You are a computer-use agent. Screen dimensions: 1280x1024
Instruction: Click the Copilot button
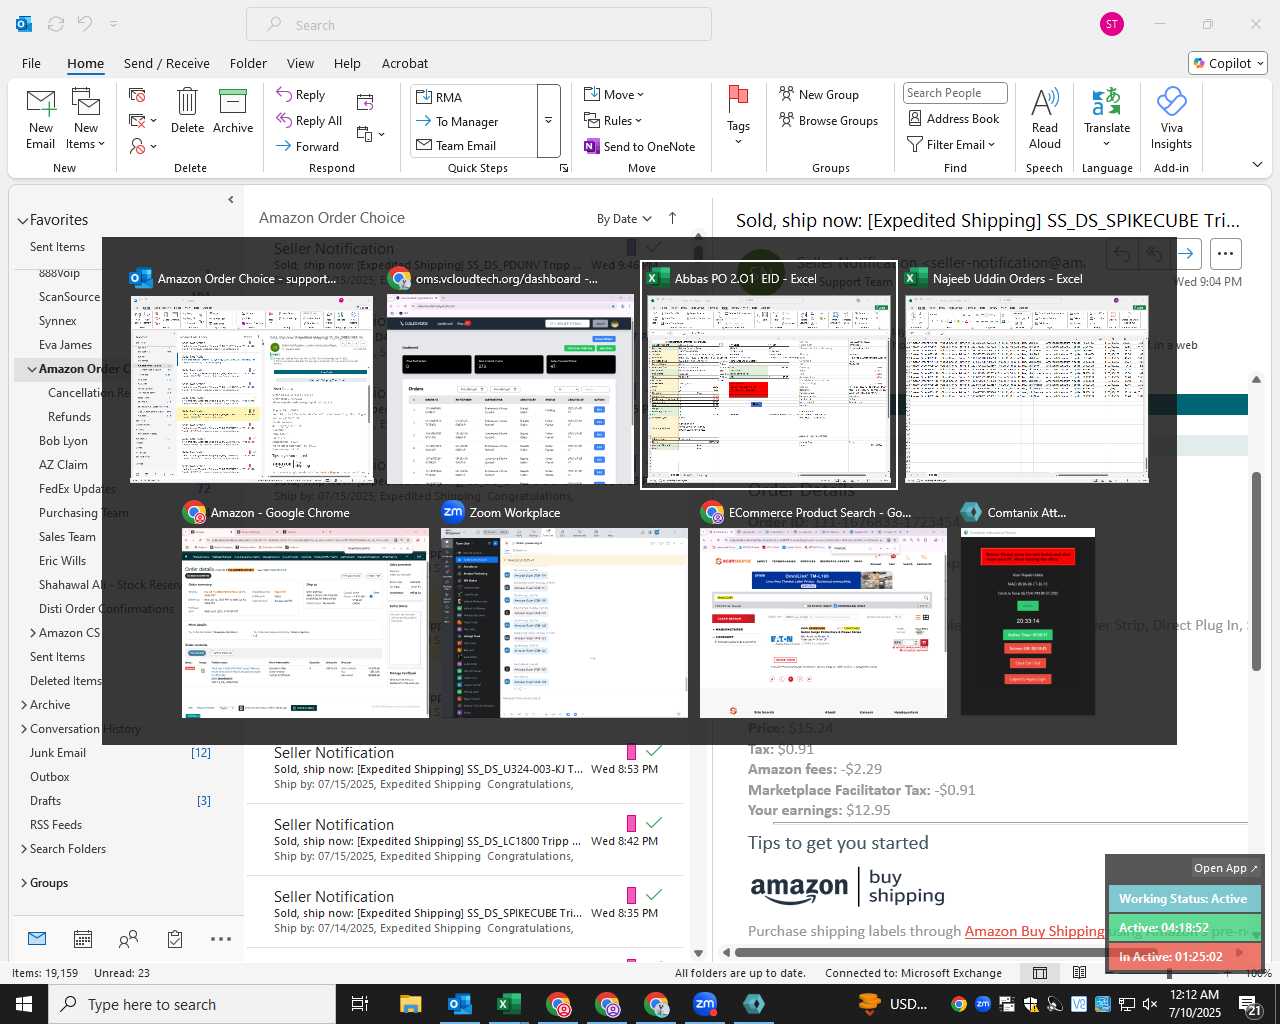pos(1228,63)
